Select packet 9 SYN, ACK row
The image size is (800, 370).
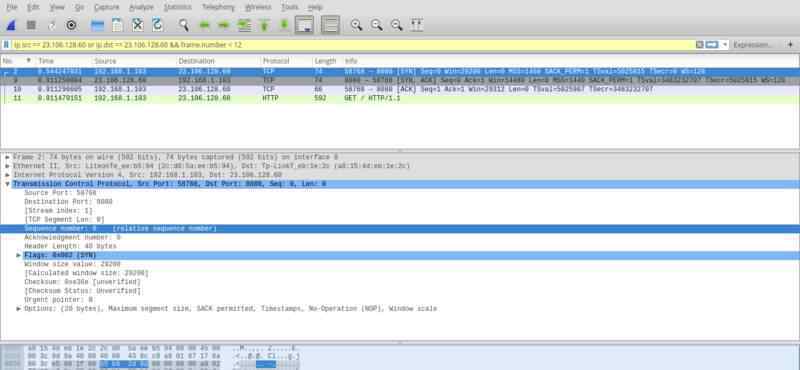pyautogui.click(x=399, y=81)
